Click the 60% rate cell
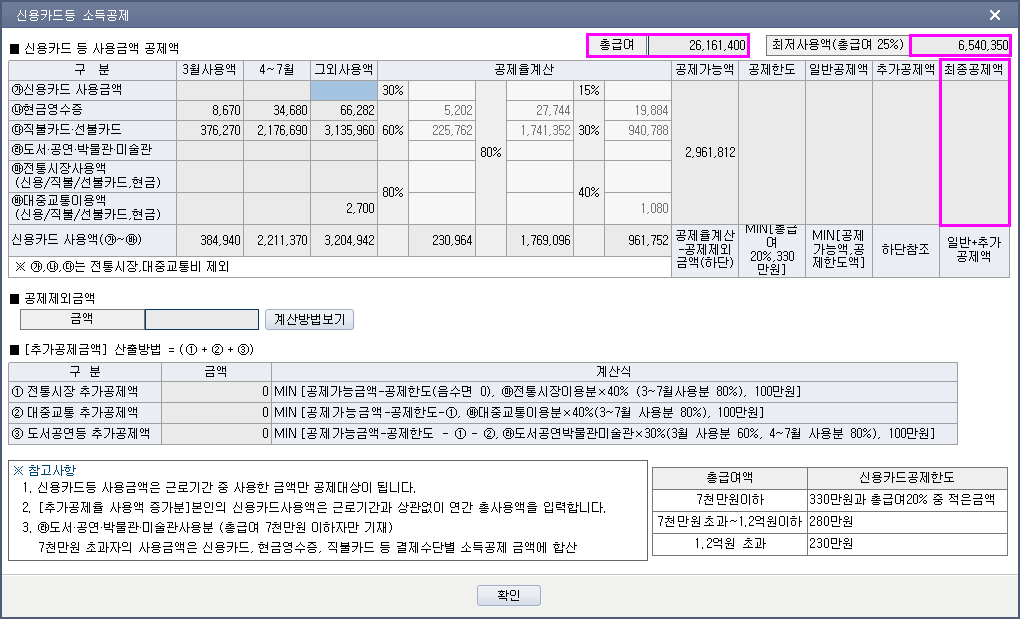This screenshot has height=619, width=1020. pos(393,131)
